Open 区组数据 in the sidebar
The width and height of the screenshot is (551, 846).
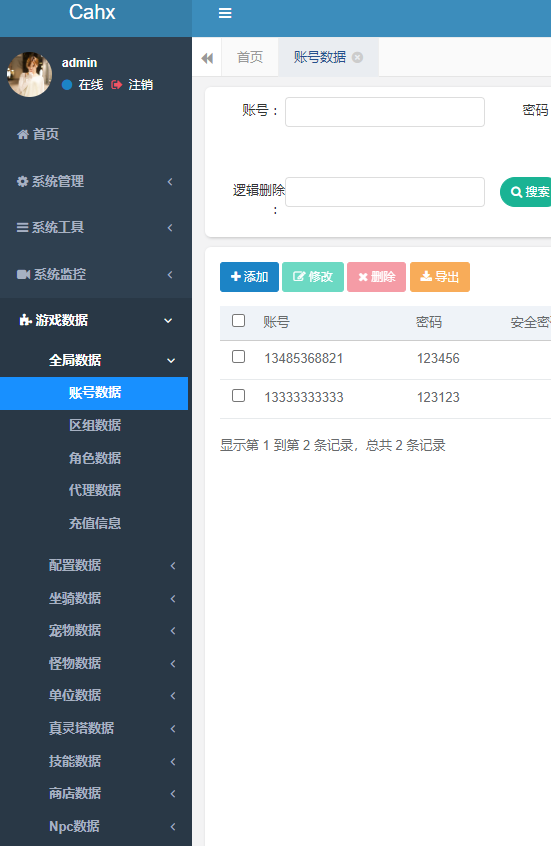tap(94, 425)
